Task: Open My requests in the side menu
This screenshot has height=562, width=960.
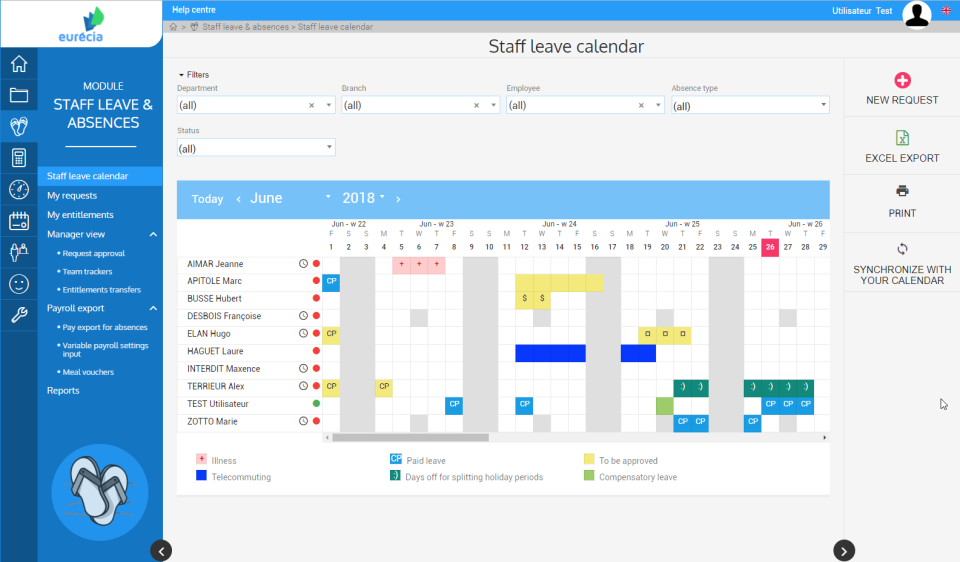Action: [x=72, y=196]
